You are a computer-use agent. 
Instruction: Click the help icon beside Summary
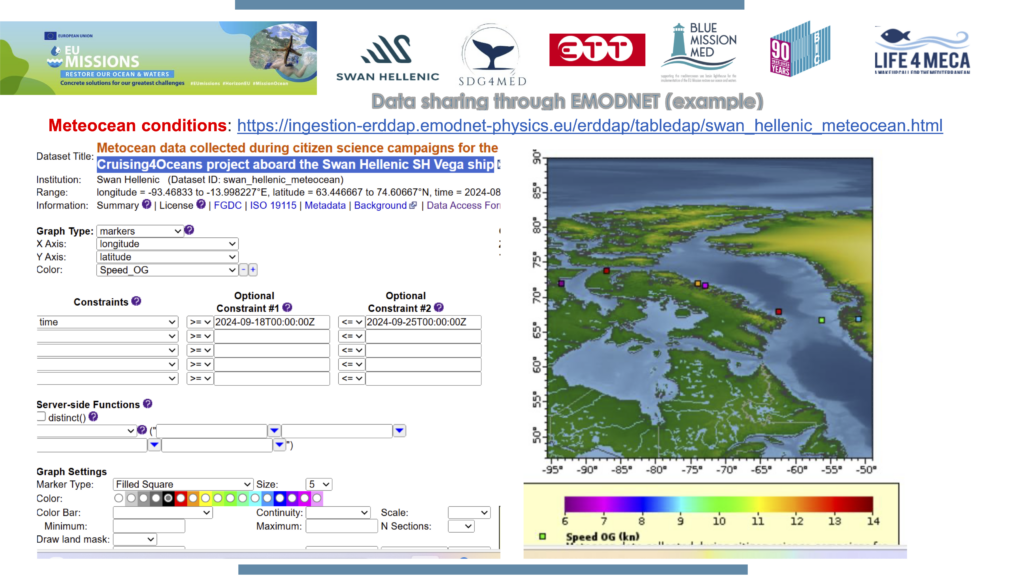coord(146,205)
